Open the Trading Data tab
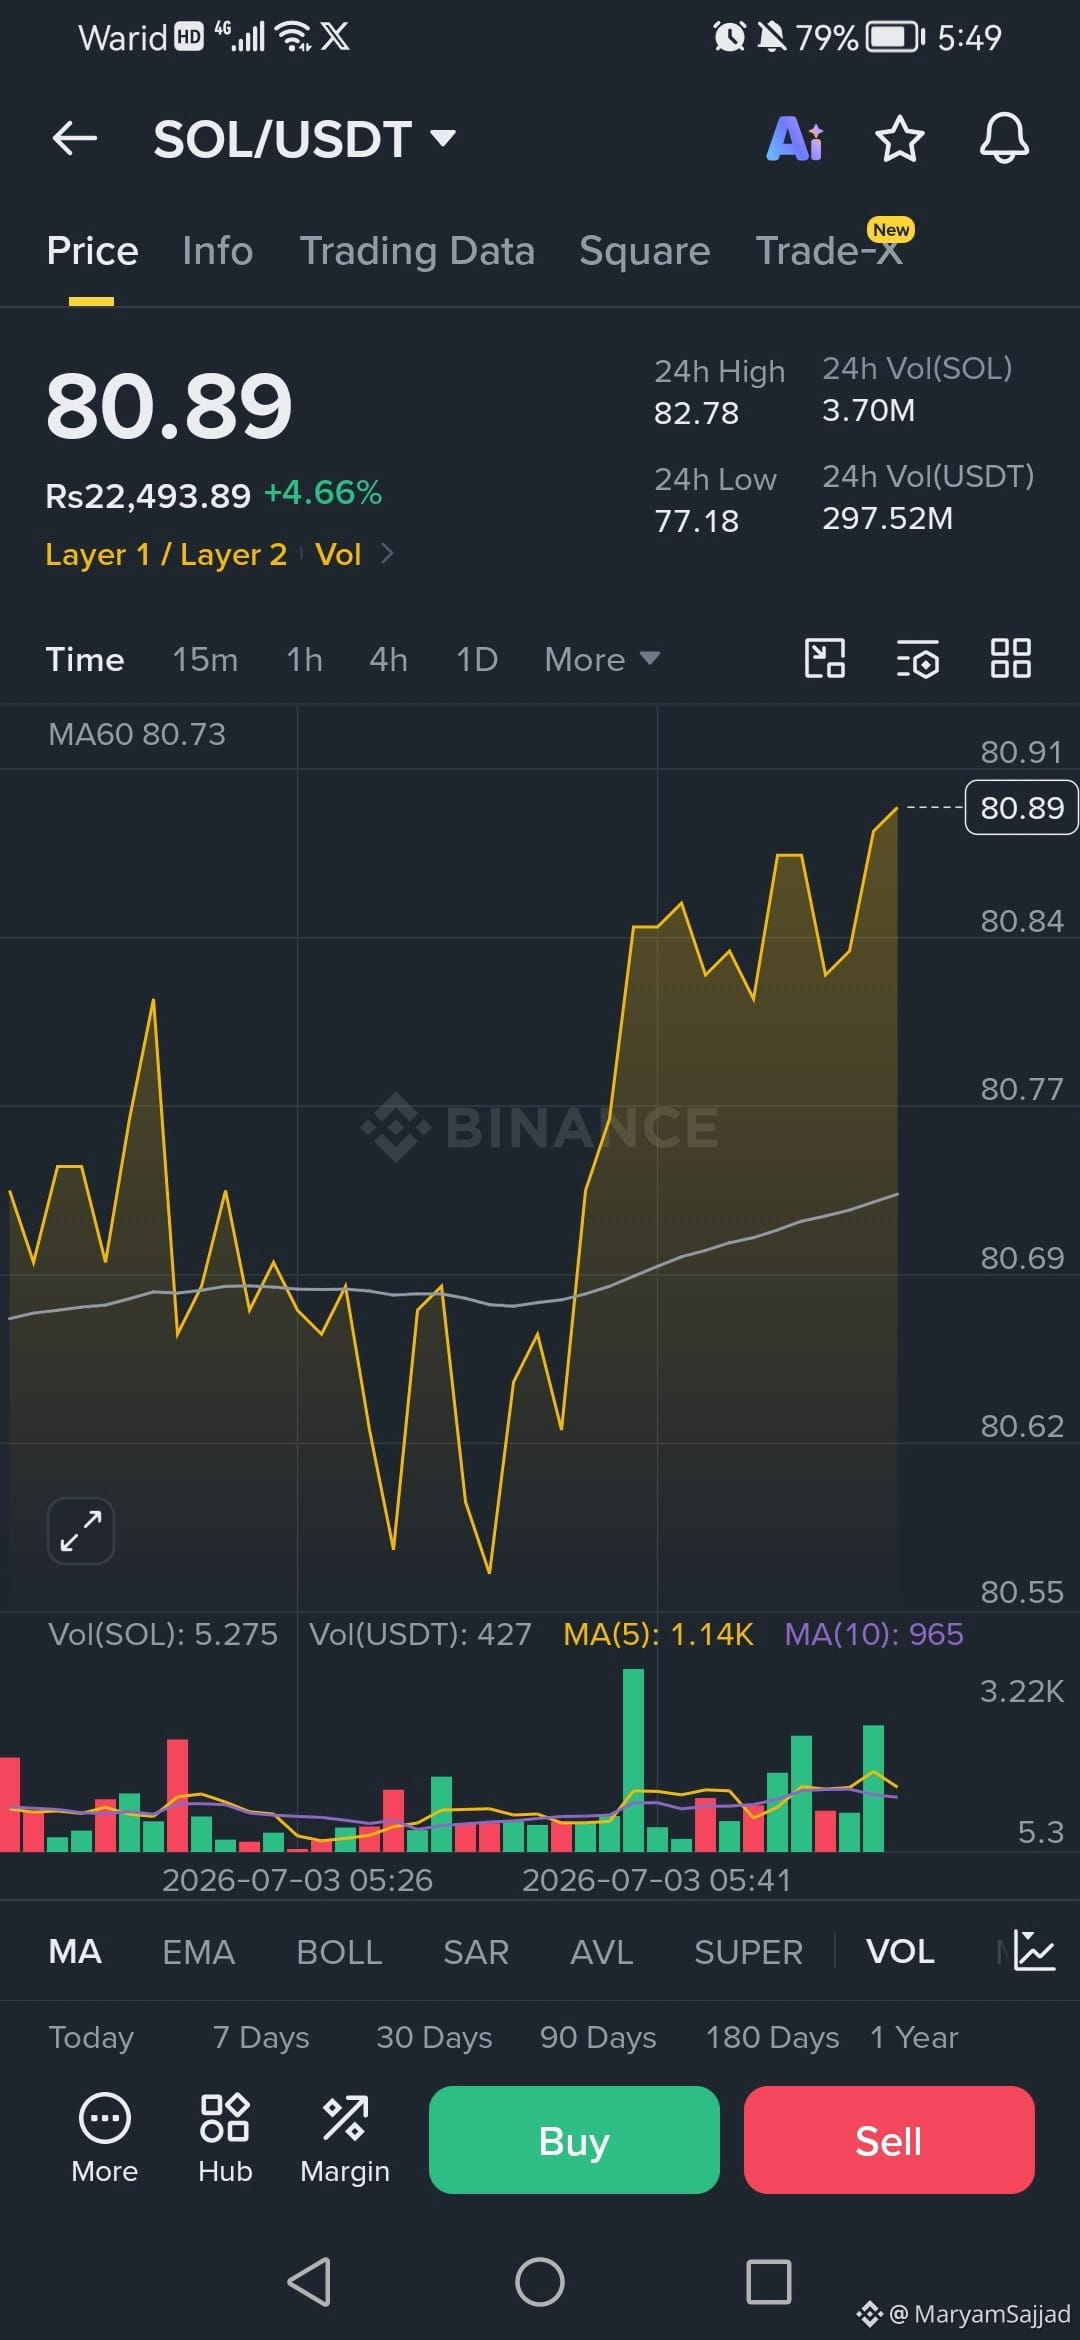 click(417, 251)
